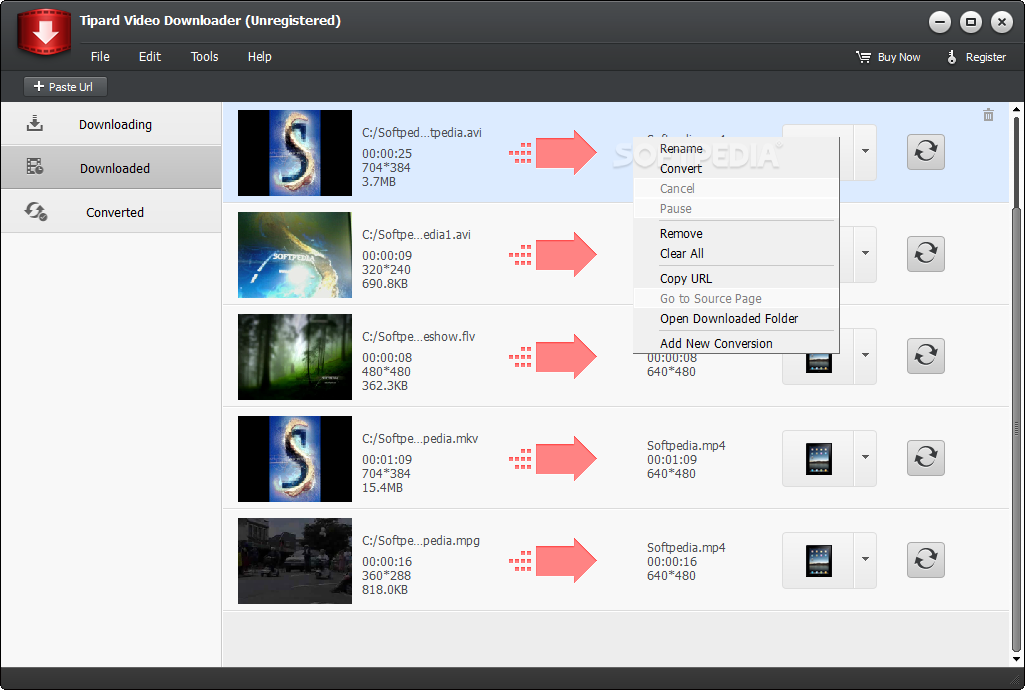Select file path C:/Softpe...edia1.avi
The width and height of the screenshot is (1025, 690).
pos(416,235)
